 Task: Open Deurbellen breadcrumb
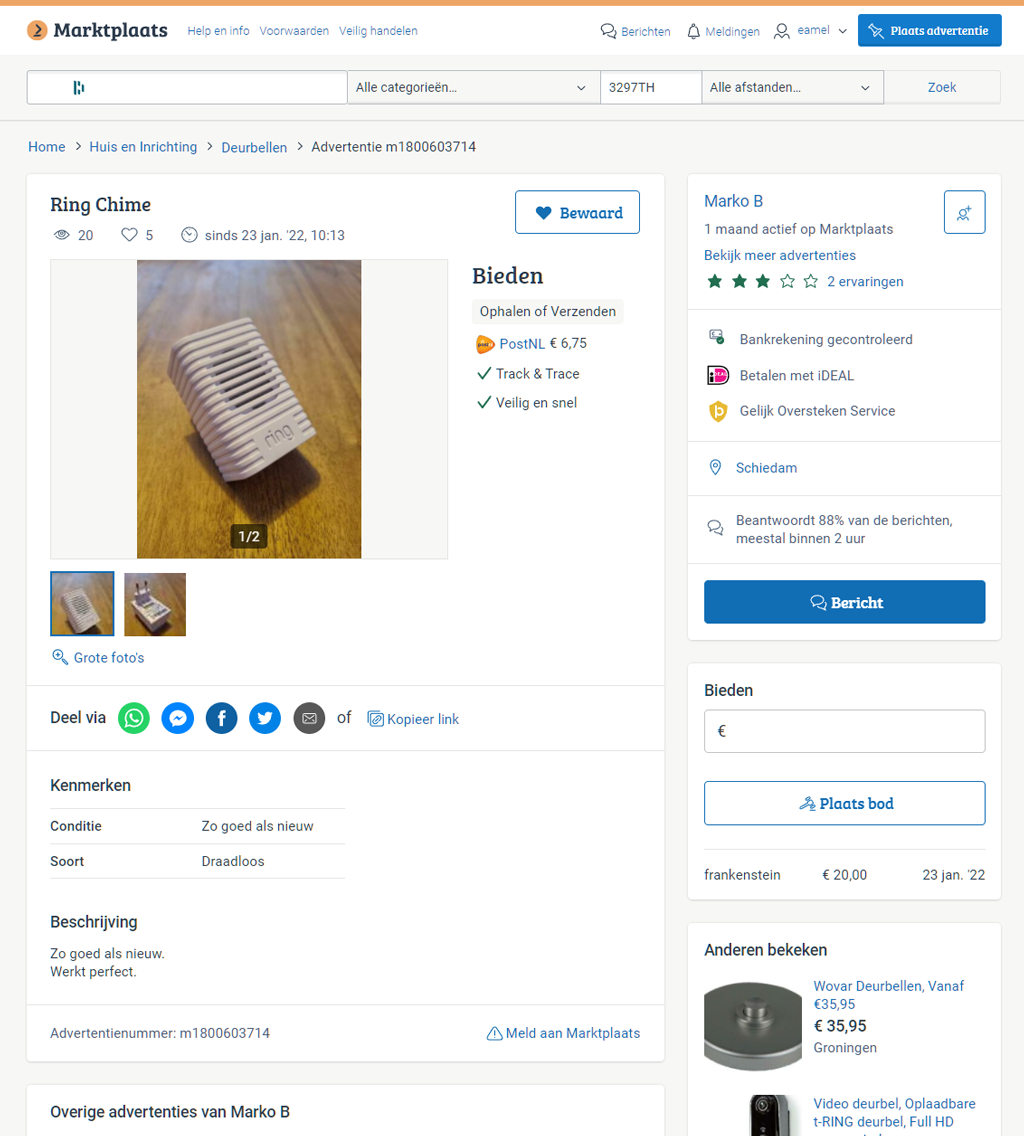click(x=254, y=147)
